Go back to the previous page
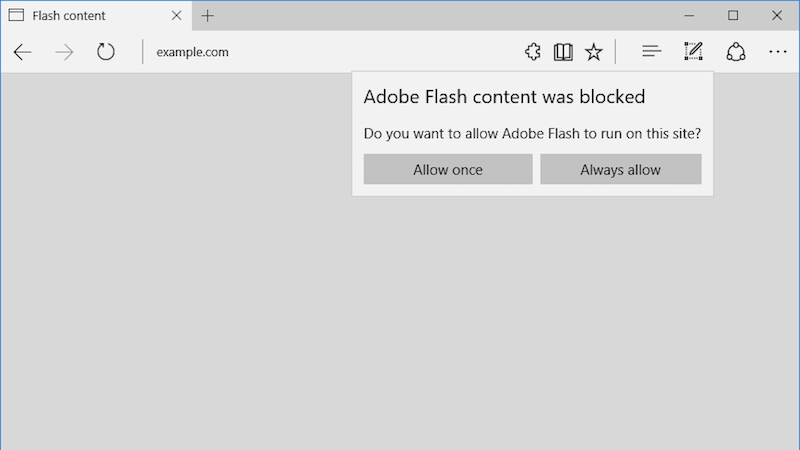Screen dimensions: 800x450 point(22,52)
